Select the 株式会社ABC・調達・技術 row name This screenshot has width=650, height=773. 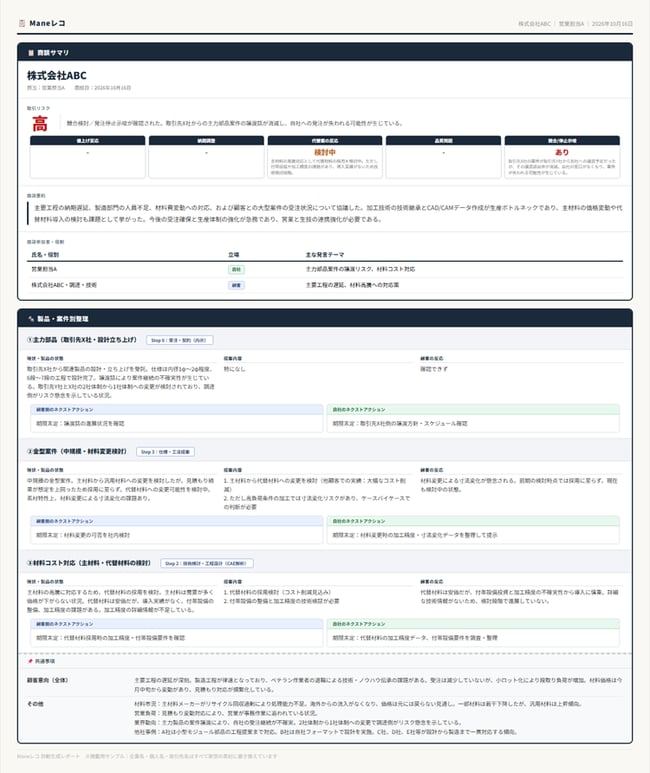pyautogui.click(x=64, y=285)
